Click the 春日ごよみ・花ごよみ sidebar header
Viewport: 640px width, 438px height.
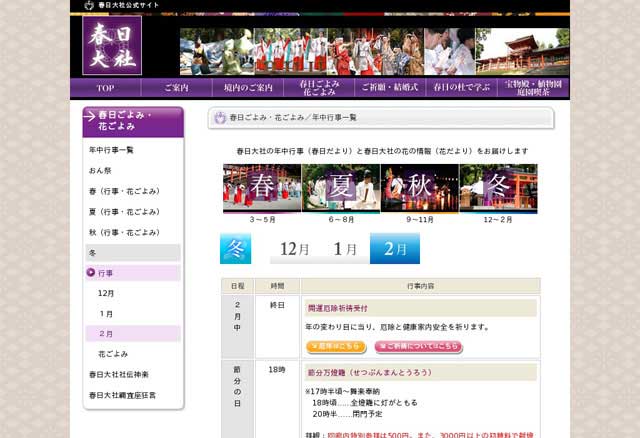tap(133, 122)
